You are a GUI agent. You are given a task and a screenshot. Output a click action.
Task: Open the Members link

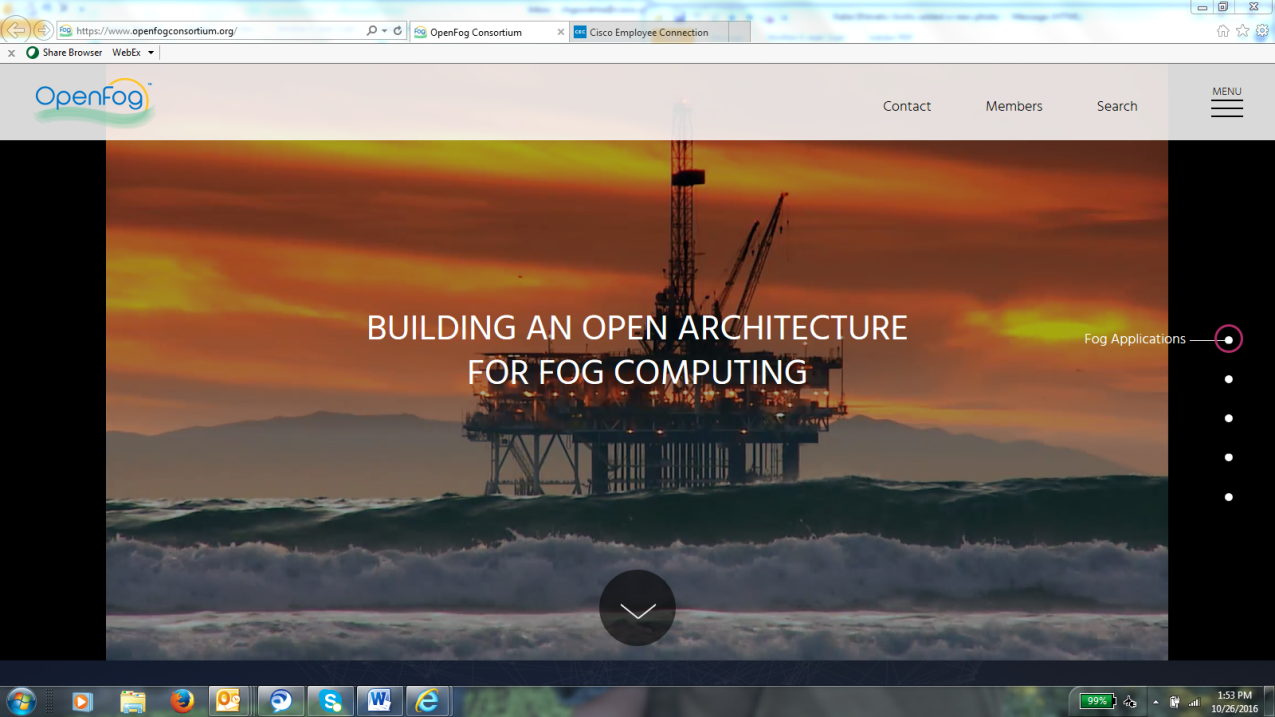pyautogui.click(x=1013, y=106)
